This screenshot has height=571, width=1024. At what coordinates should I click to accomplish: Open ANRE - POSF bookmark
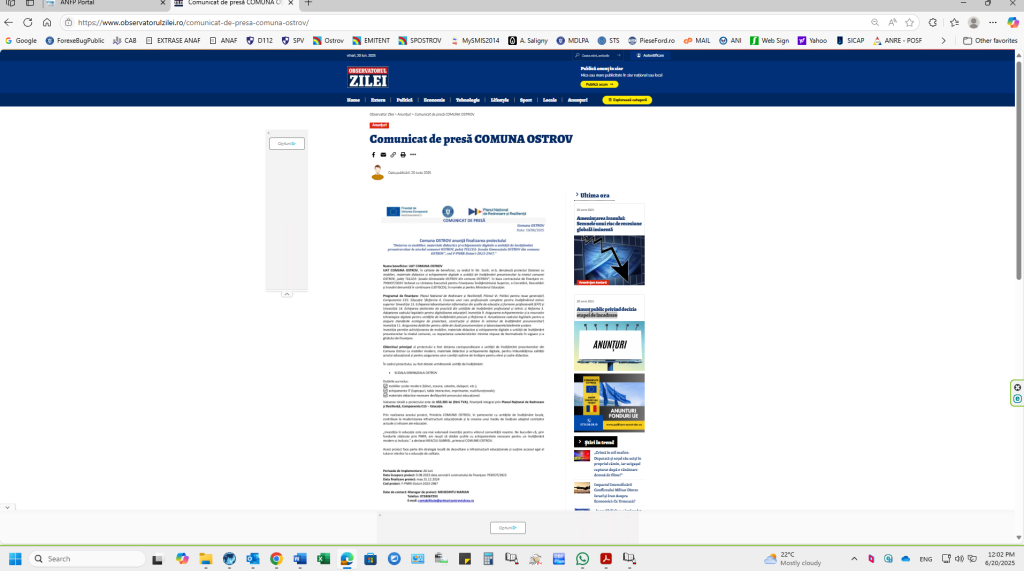(897, 41)
